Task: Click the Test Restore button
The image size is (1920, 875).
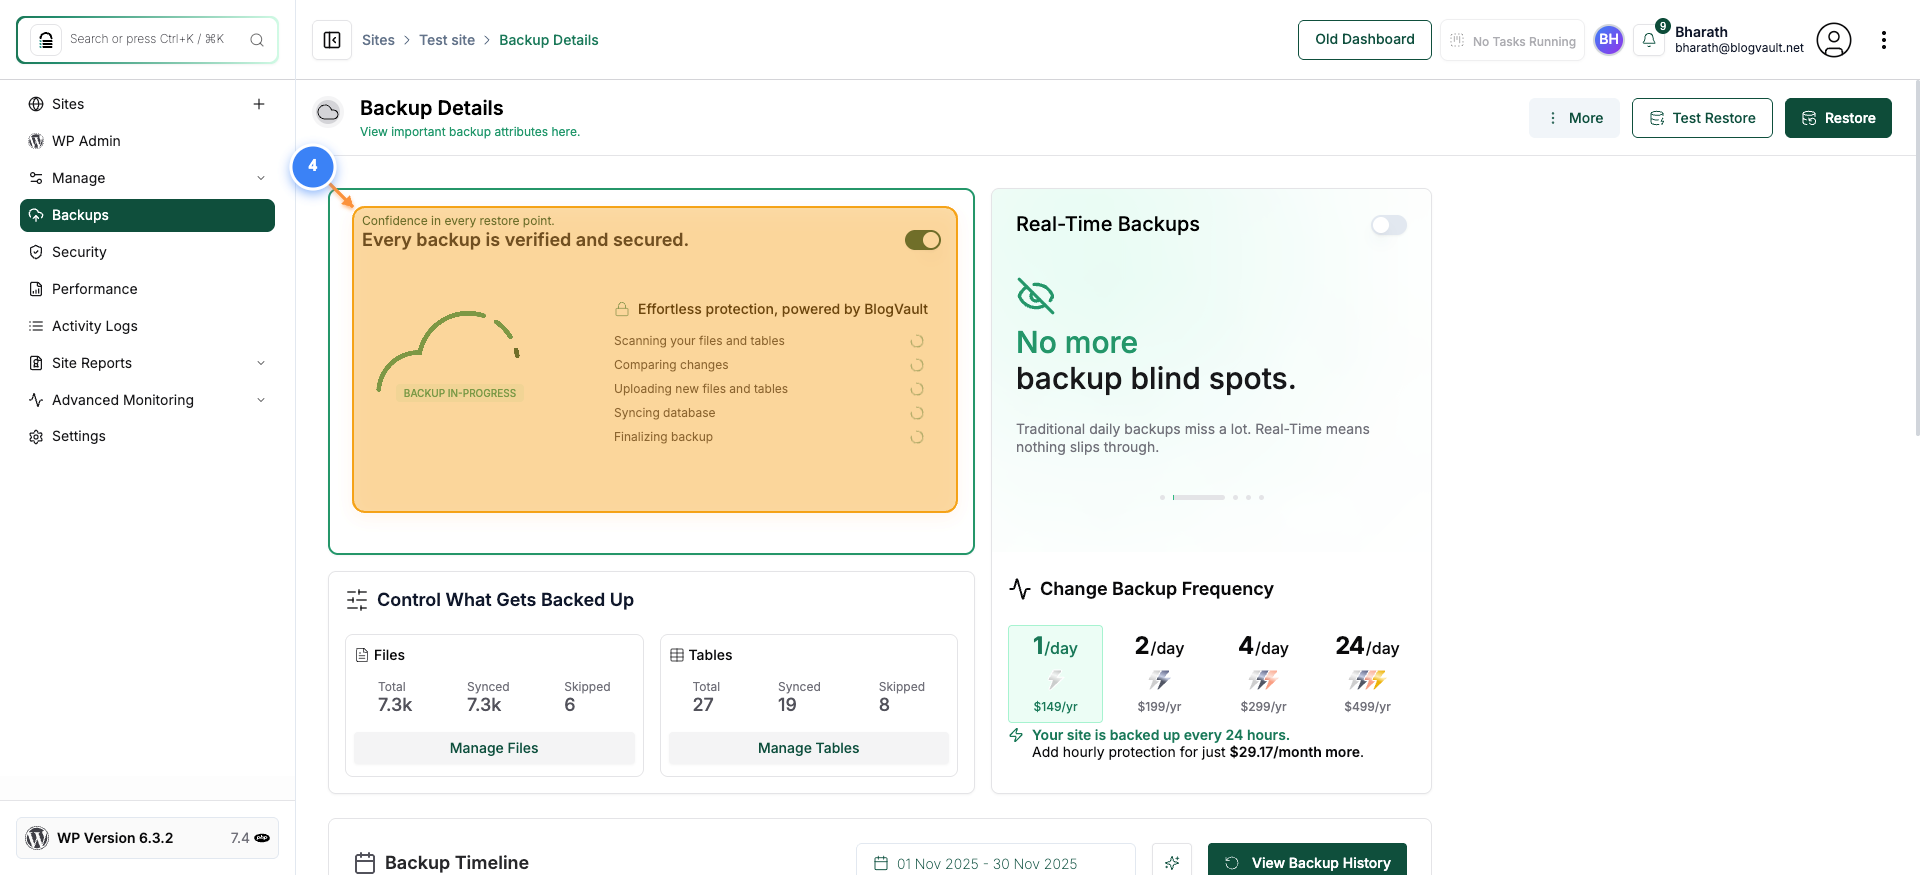Action: tap(1702, 118)
